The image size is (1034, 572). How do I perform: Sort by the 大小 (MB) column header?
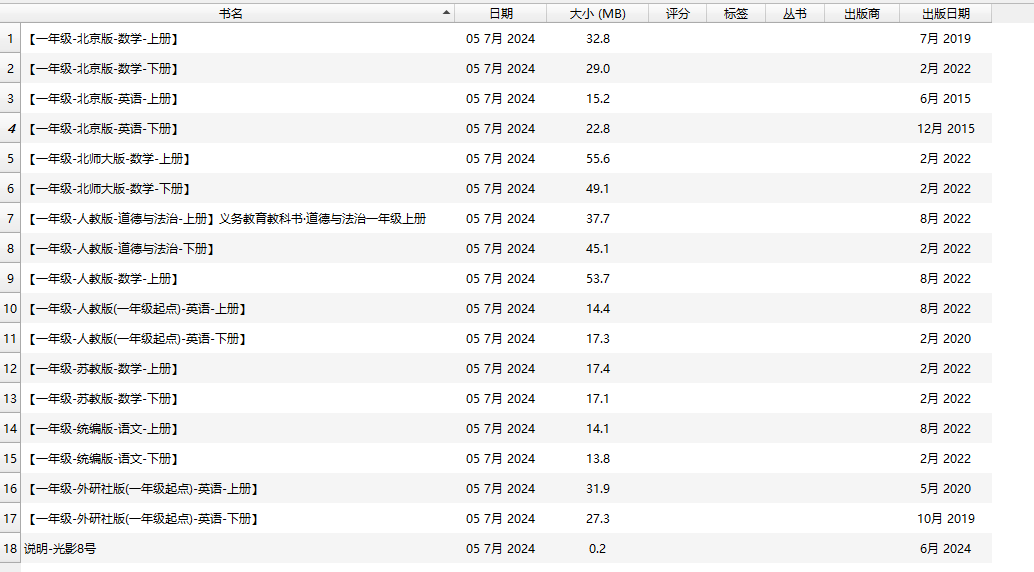[597, 13]
